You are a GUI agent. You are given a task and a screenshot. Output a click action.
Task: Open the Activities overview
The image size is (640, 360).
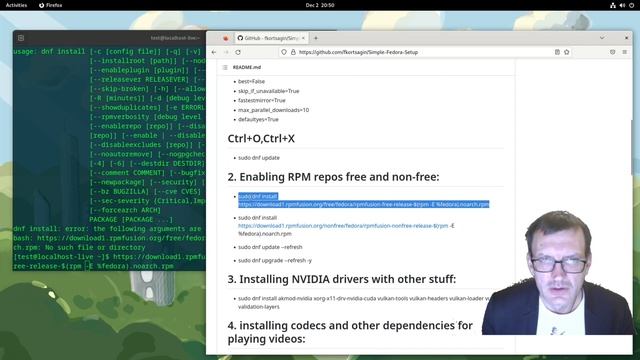pos(16,5)
